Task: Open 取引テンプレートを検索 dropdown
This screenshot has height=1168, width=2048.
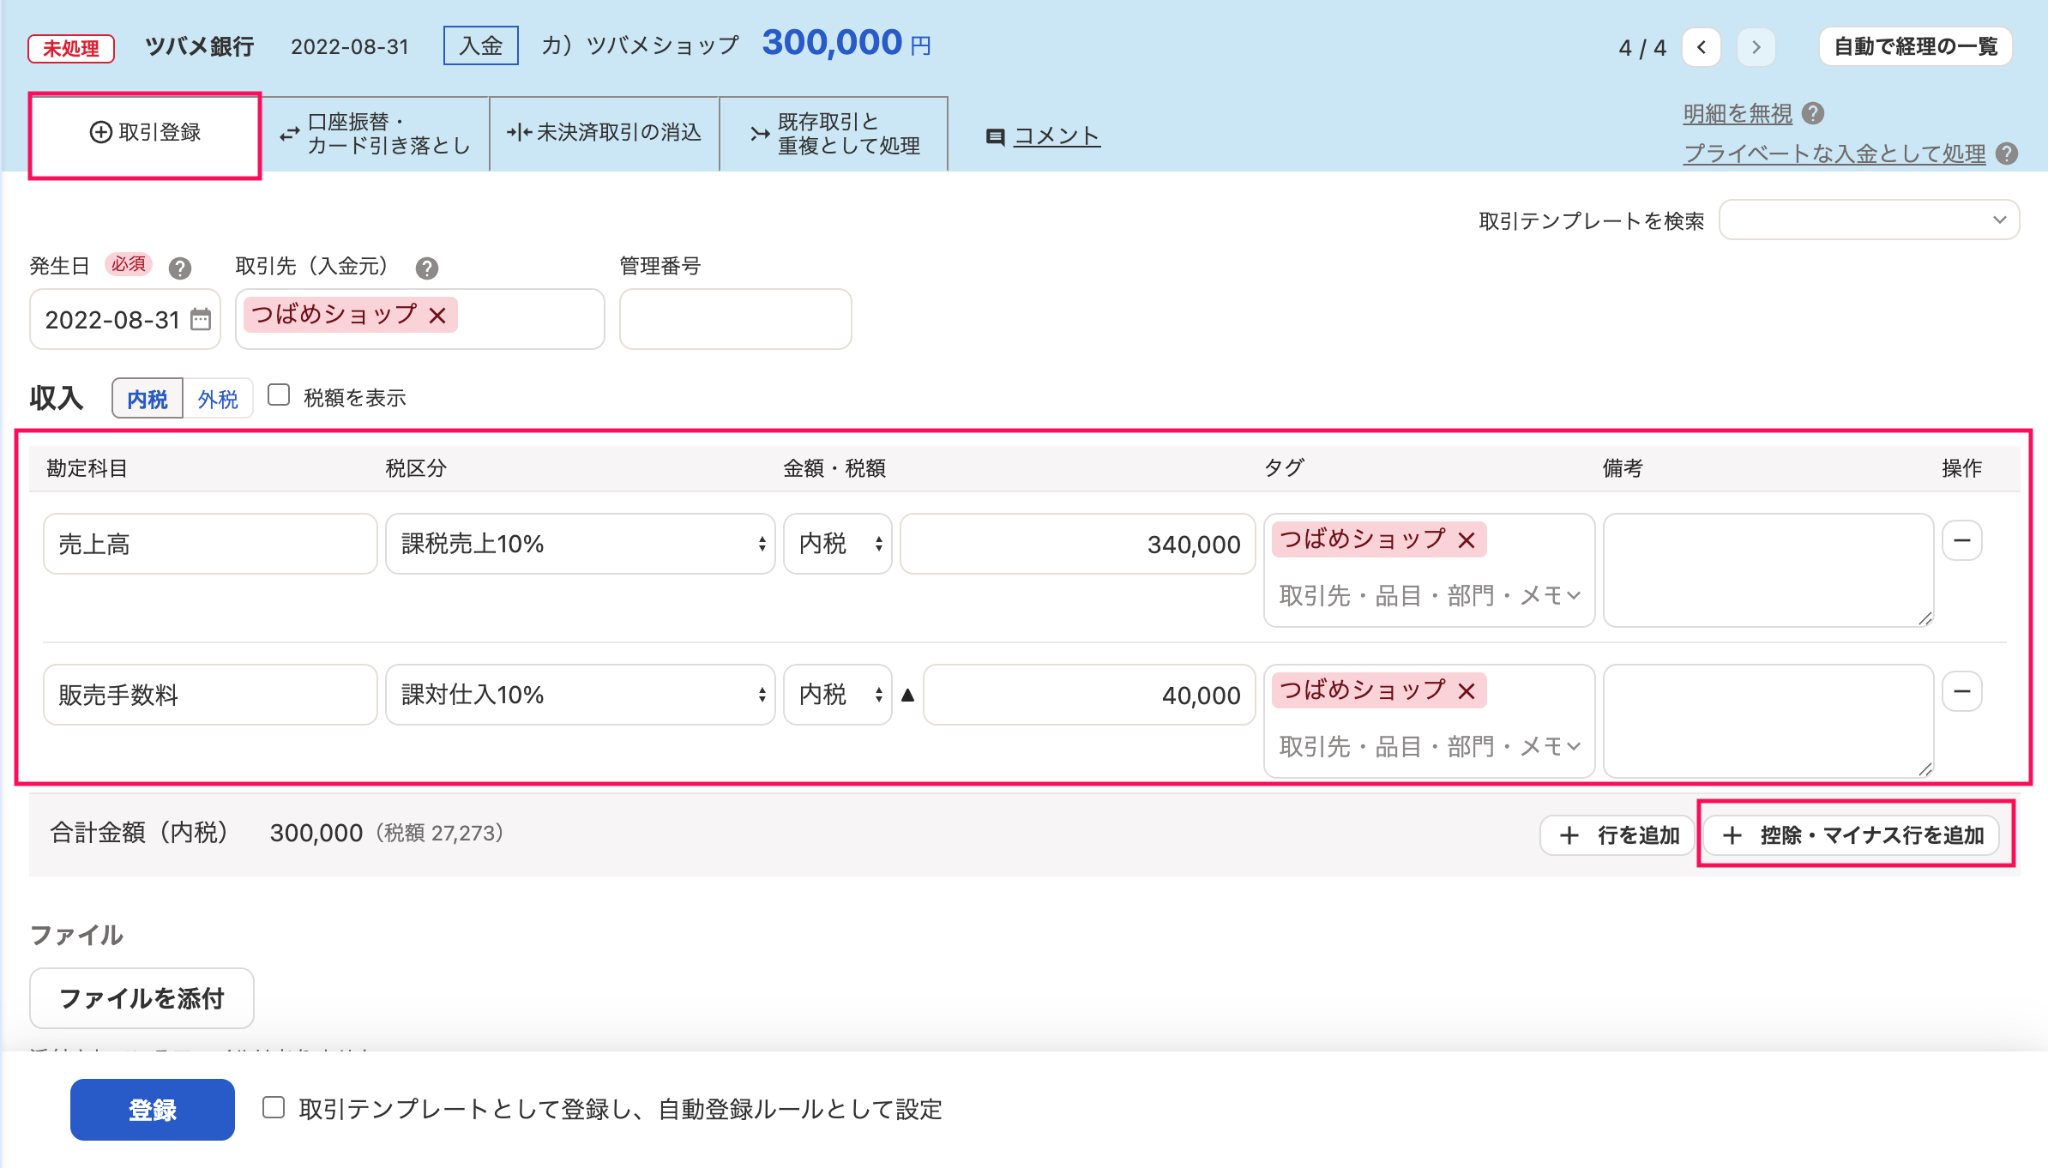Action: point(1868,220)
